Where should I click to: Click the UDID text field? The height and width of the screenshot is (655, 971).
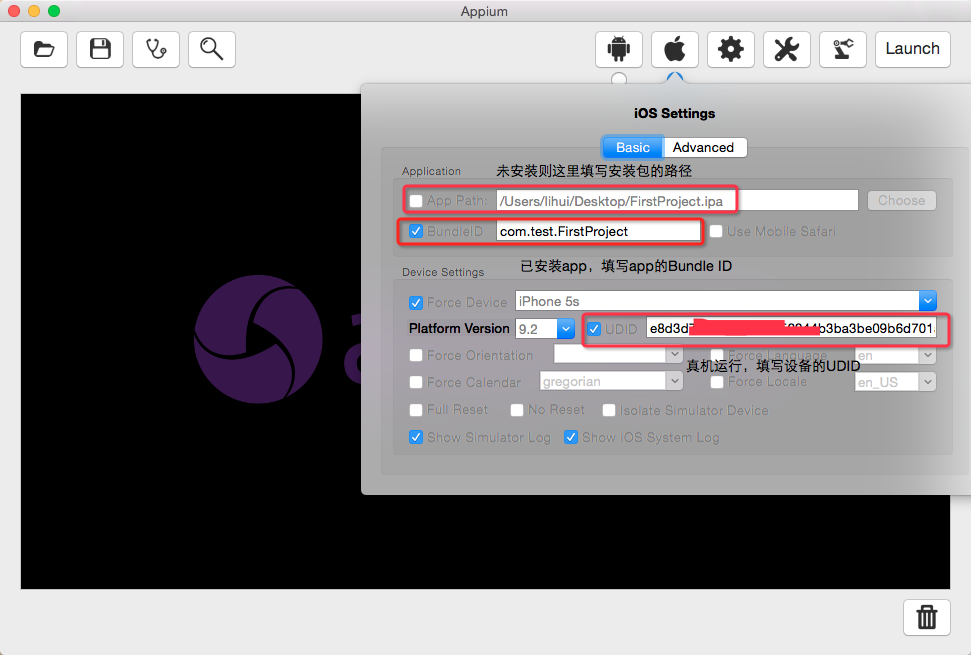(x=791, y=328)
